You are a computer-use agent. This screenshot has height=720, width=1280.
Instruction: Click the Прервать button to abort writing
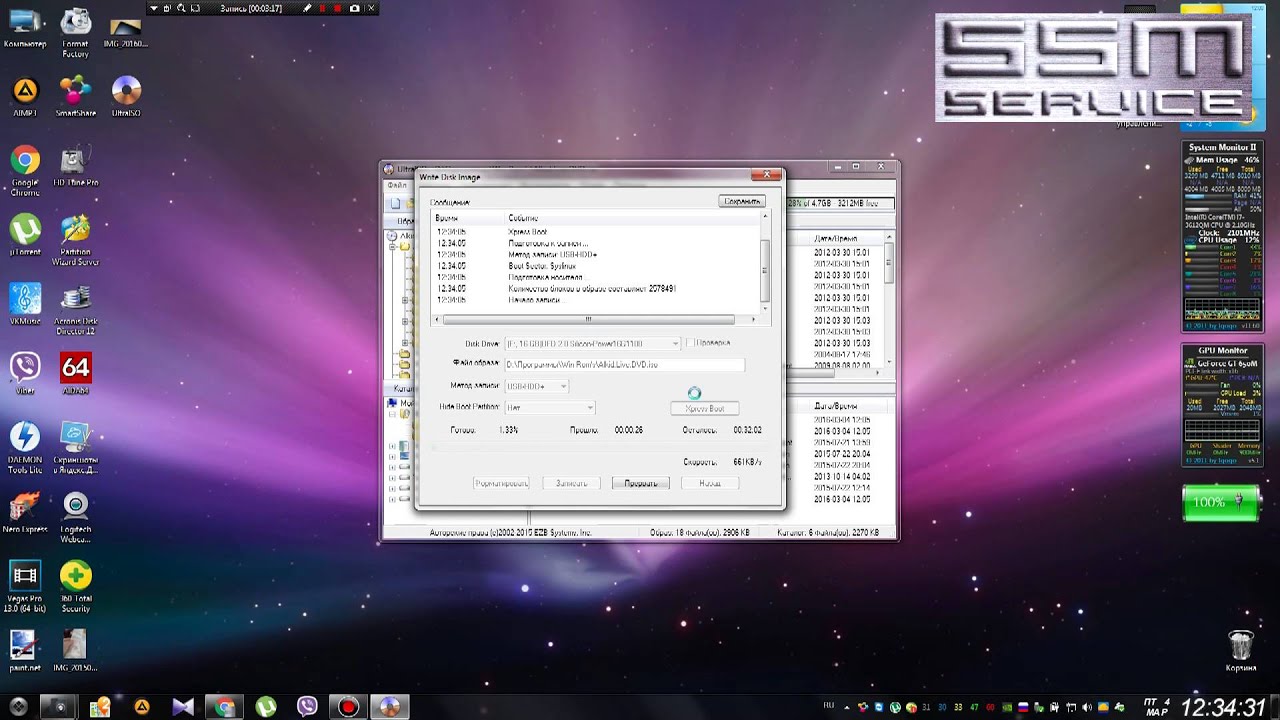640,483
